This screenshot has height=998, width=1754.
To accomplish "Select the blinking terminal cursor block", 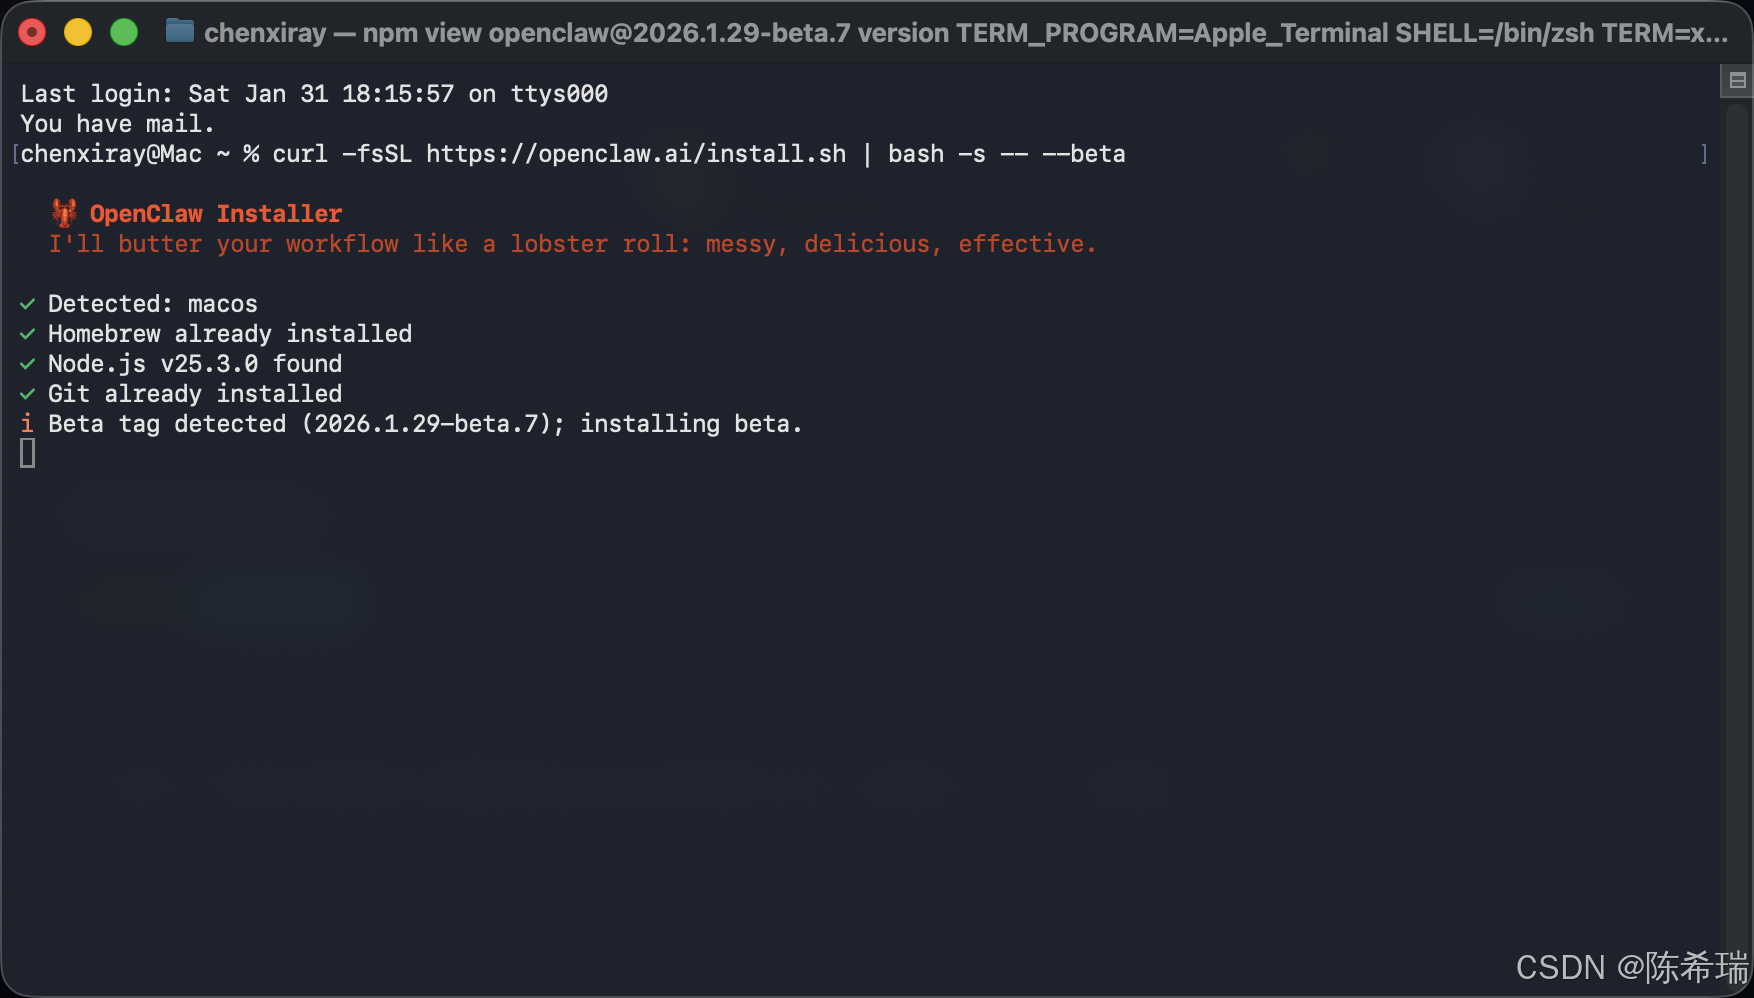I will (x=28, y=453).
